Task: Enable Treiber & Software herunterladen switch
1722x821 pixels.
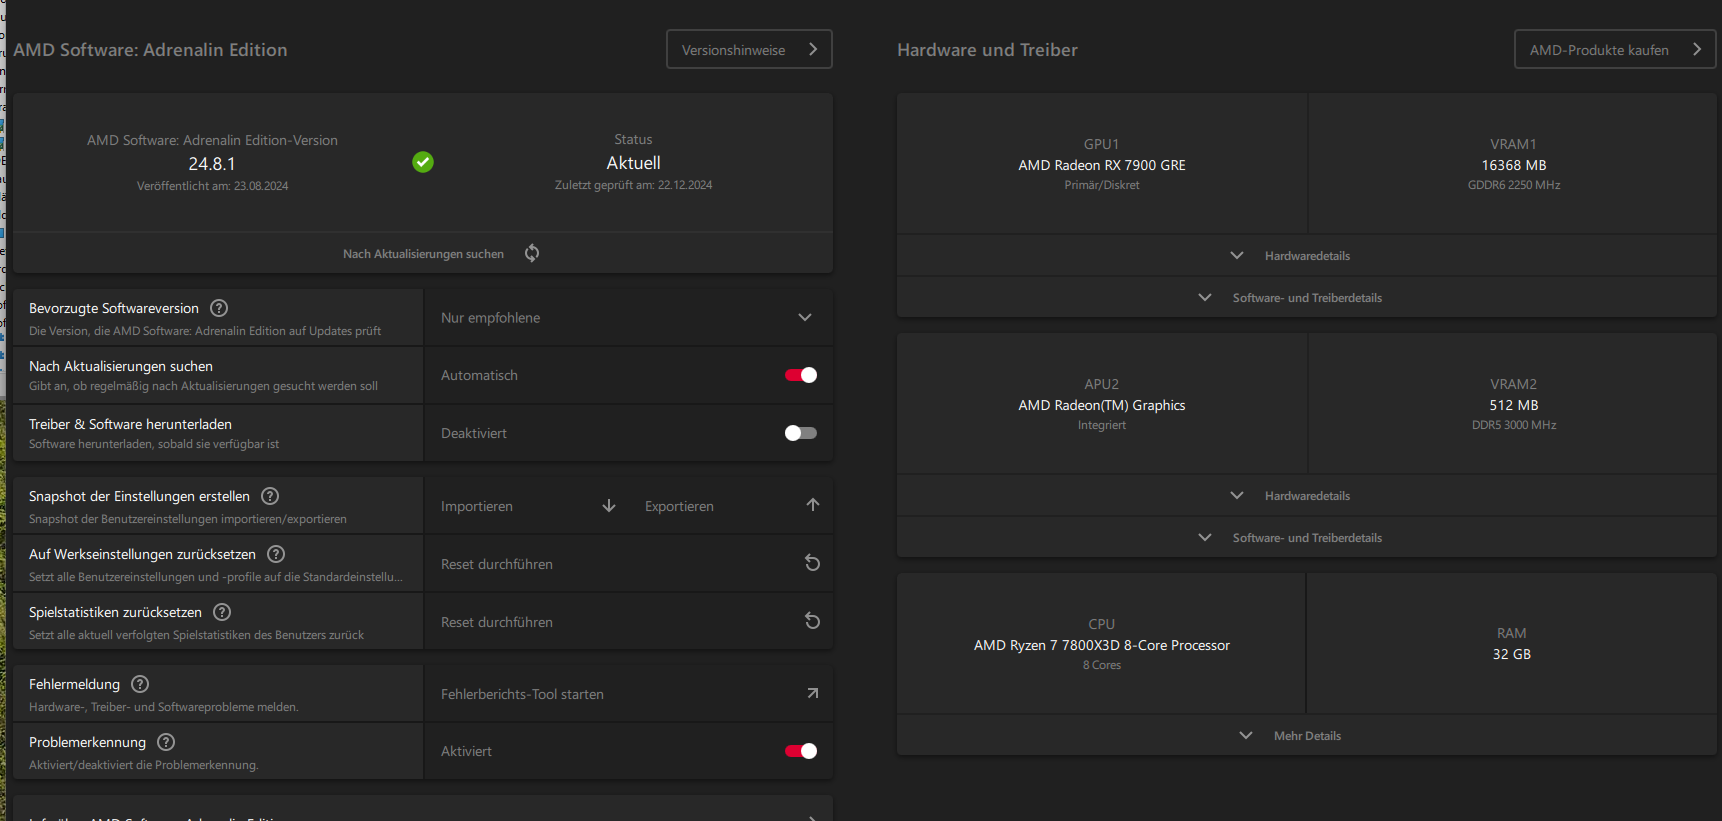Action: [x=801, y=433]
